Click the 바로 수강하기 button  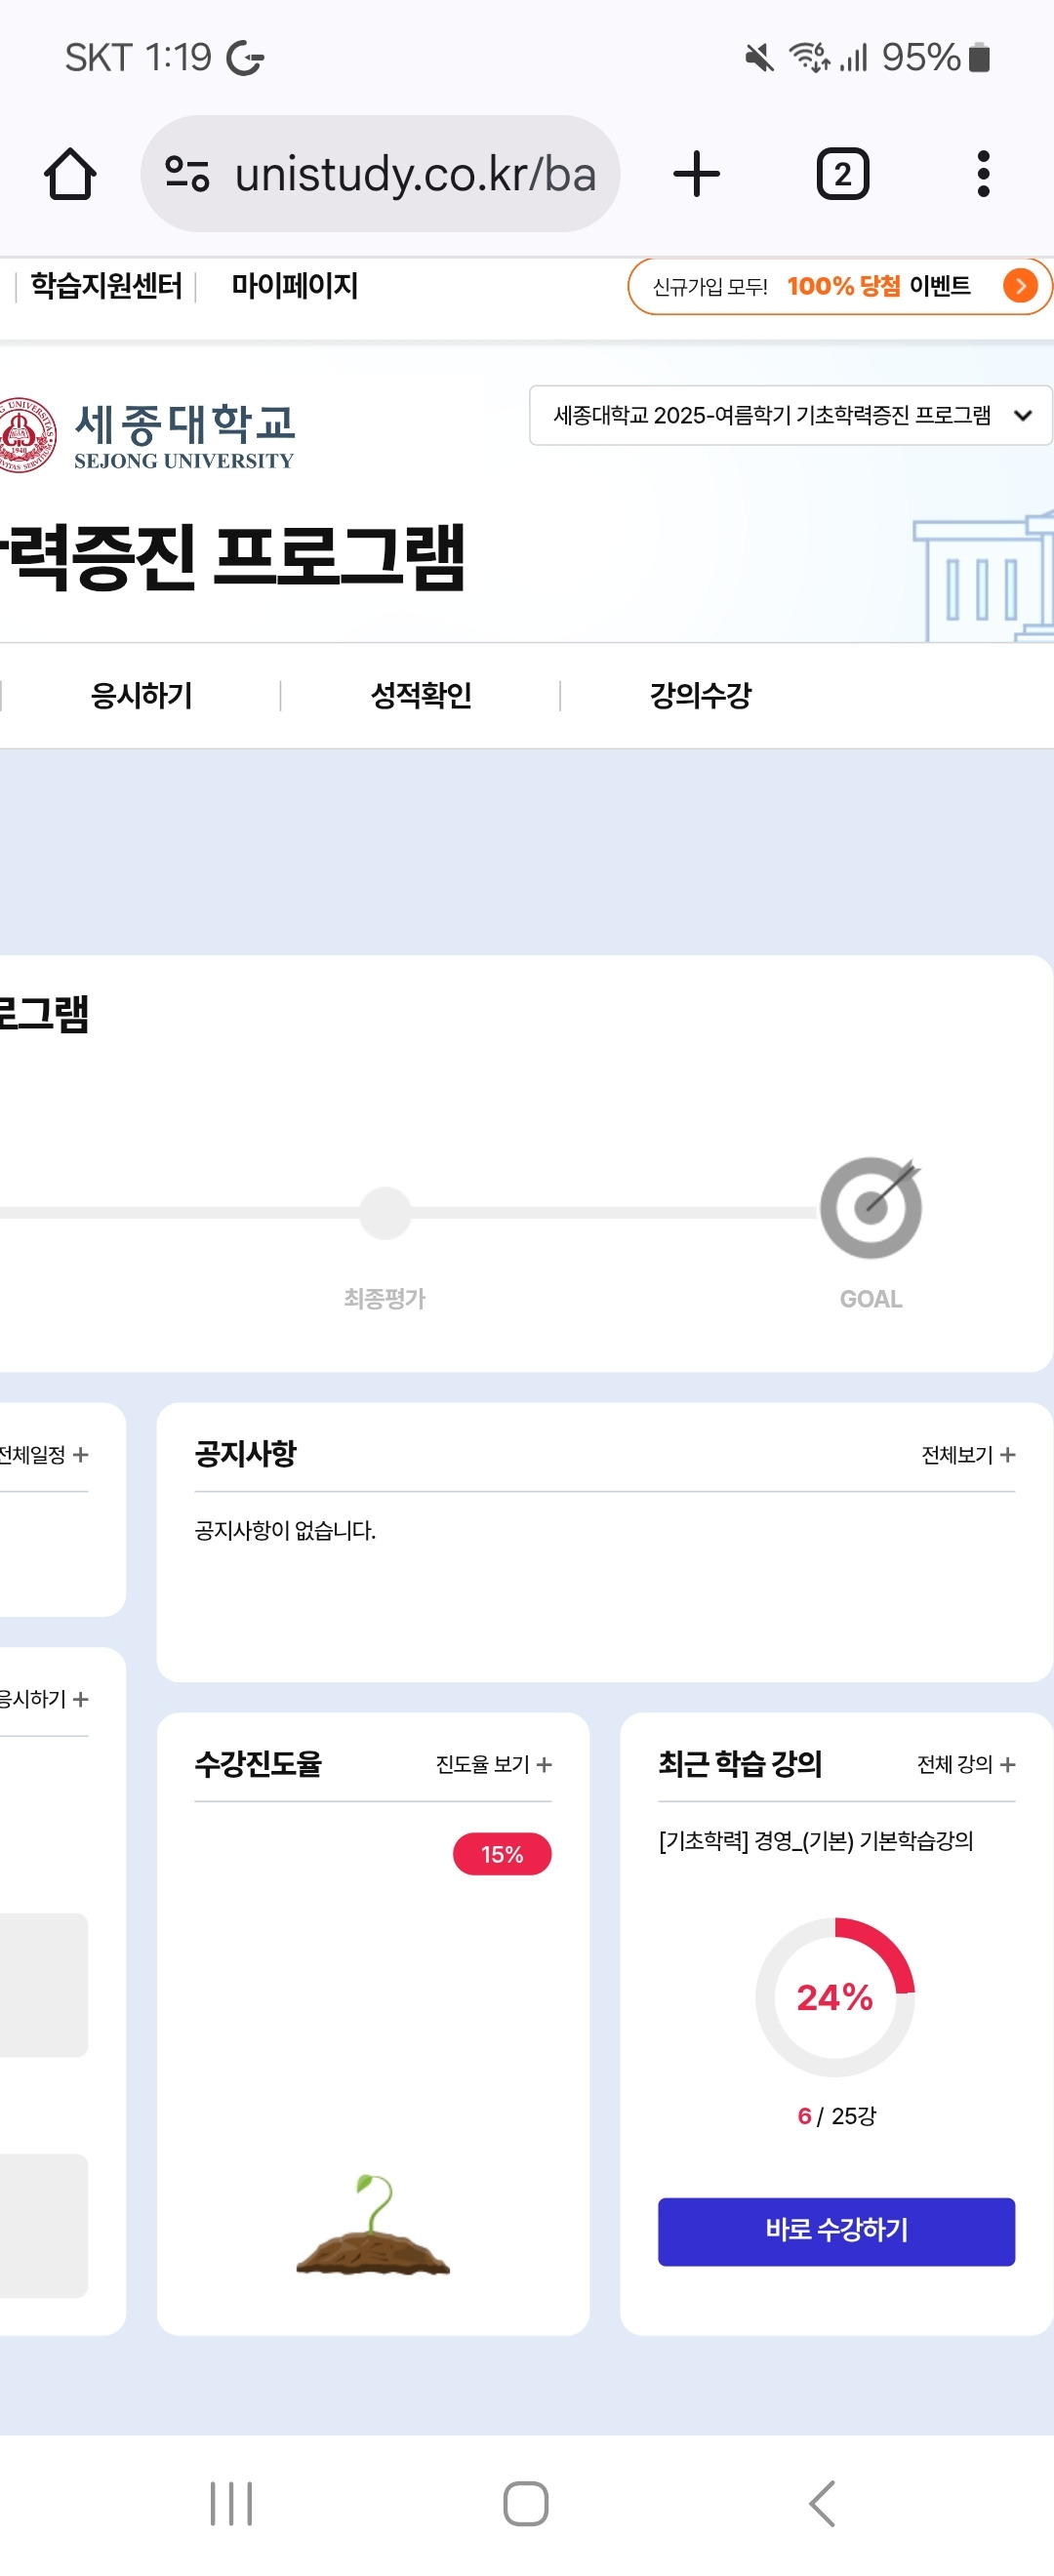pos(836,2231)
